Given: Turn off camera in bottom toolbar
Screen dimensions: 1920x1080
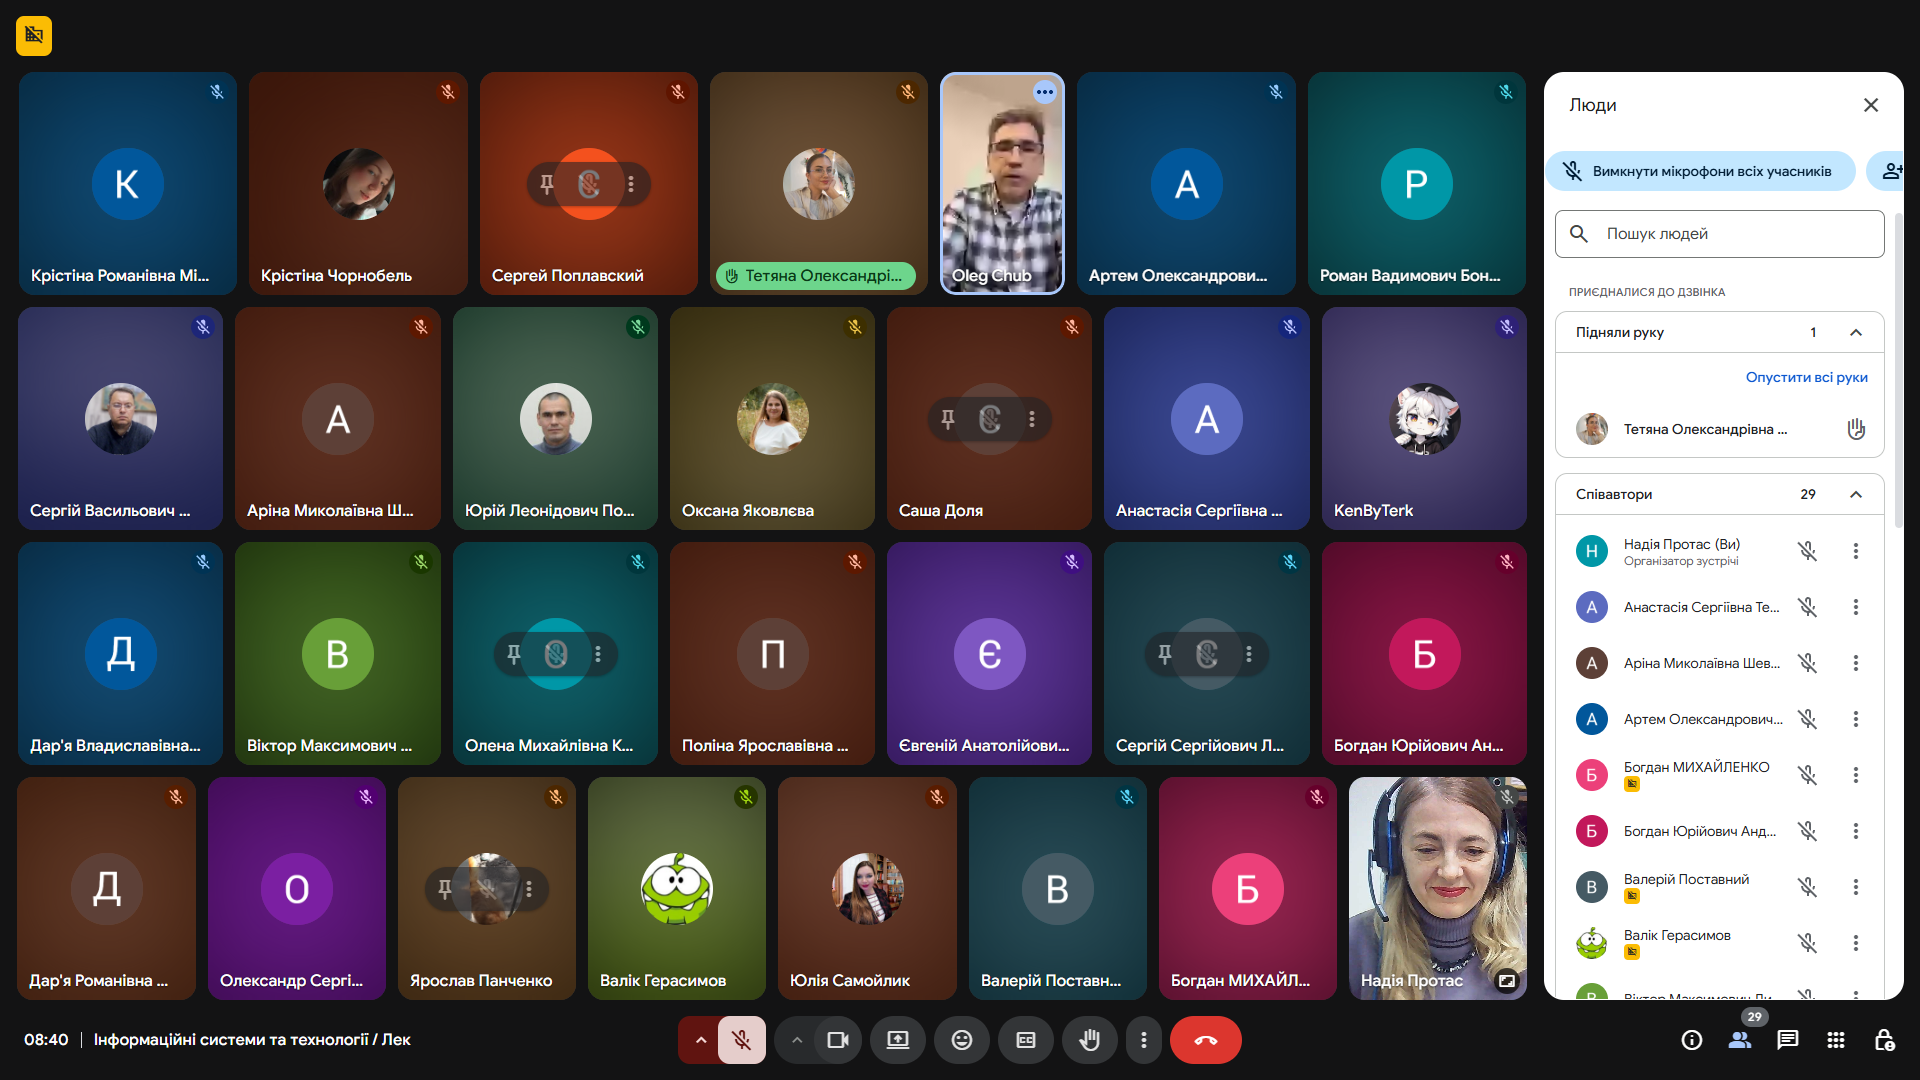Looking at the screenshot, I should [x=837, y=1040].
